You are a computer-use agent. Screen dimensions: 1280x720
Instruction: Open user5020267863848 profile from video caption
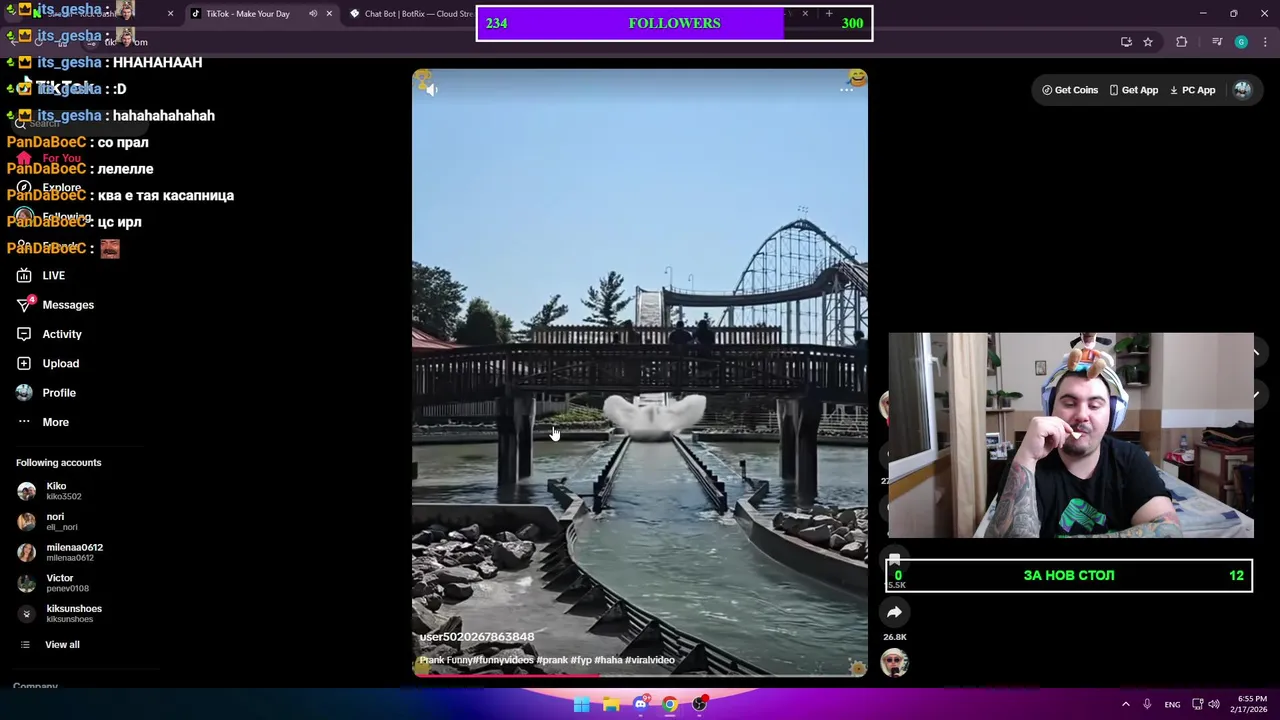477,637
